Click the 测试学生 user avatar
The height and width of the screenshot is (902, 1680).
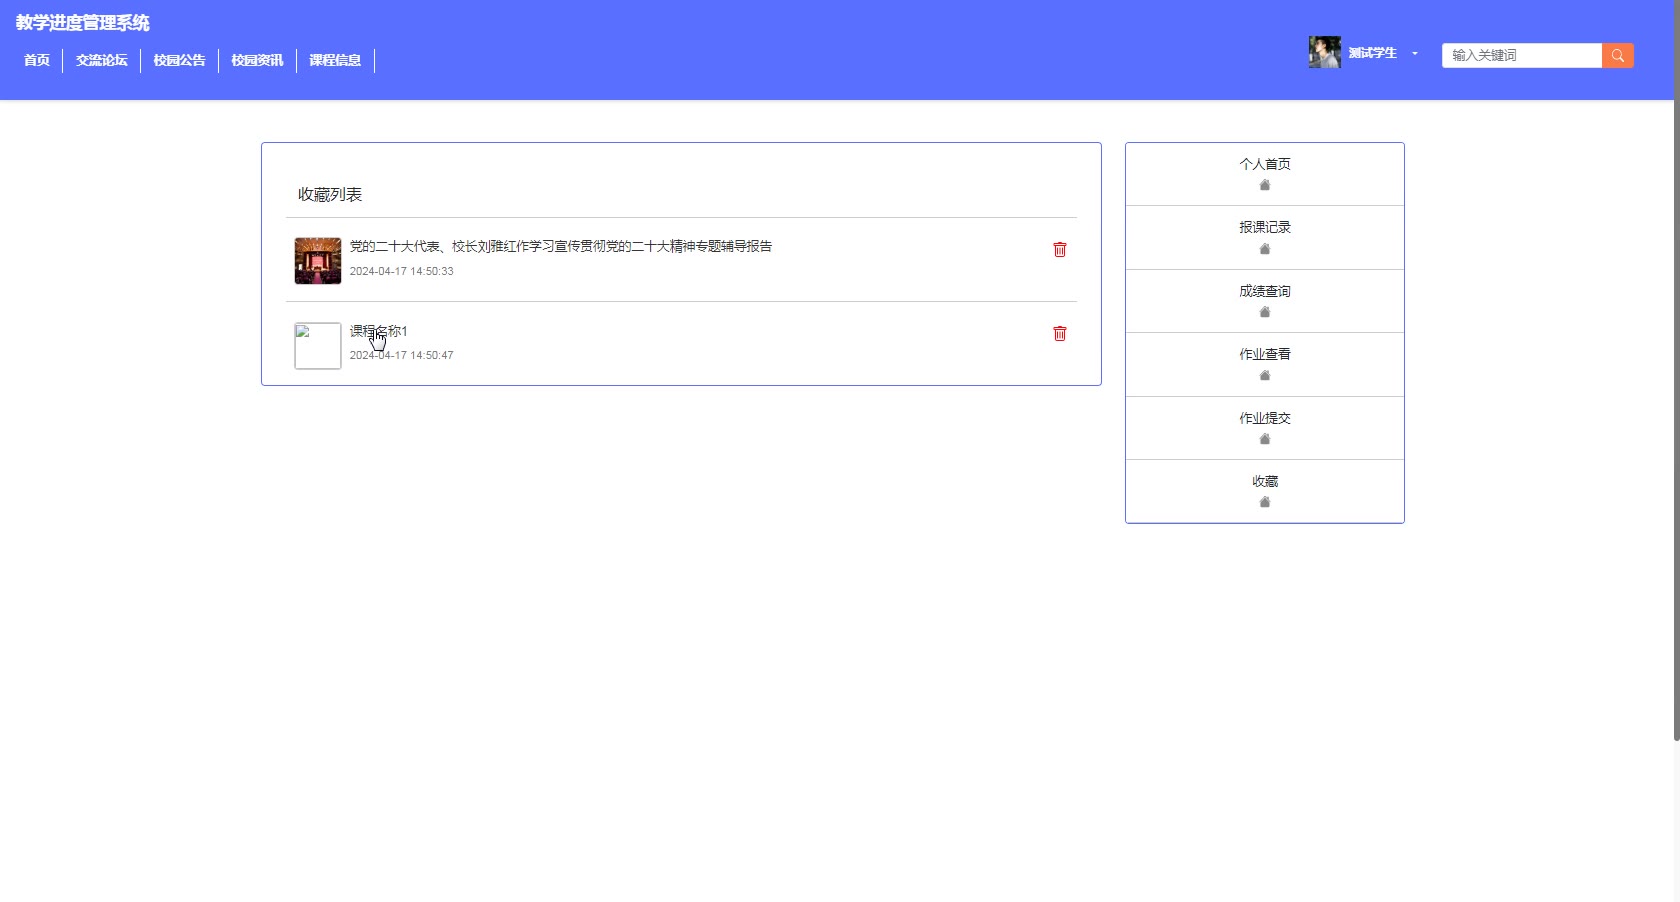coord(1324,52)
